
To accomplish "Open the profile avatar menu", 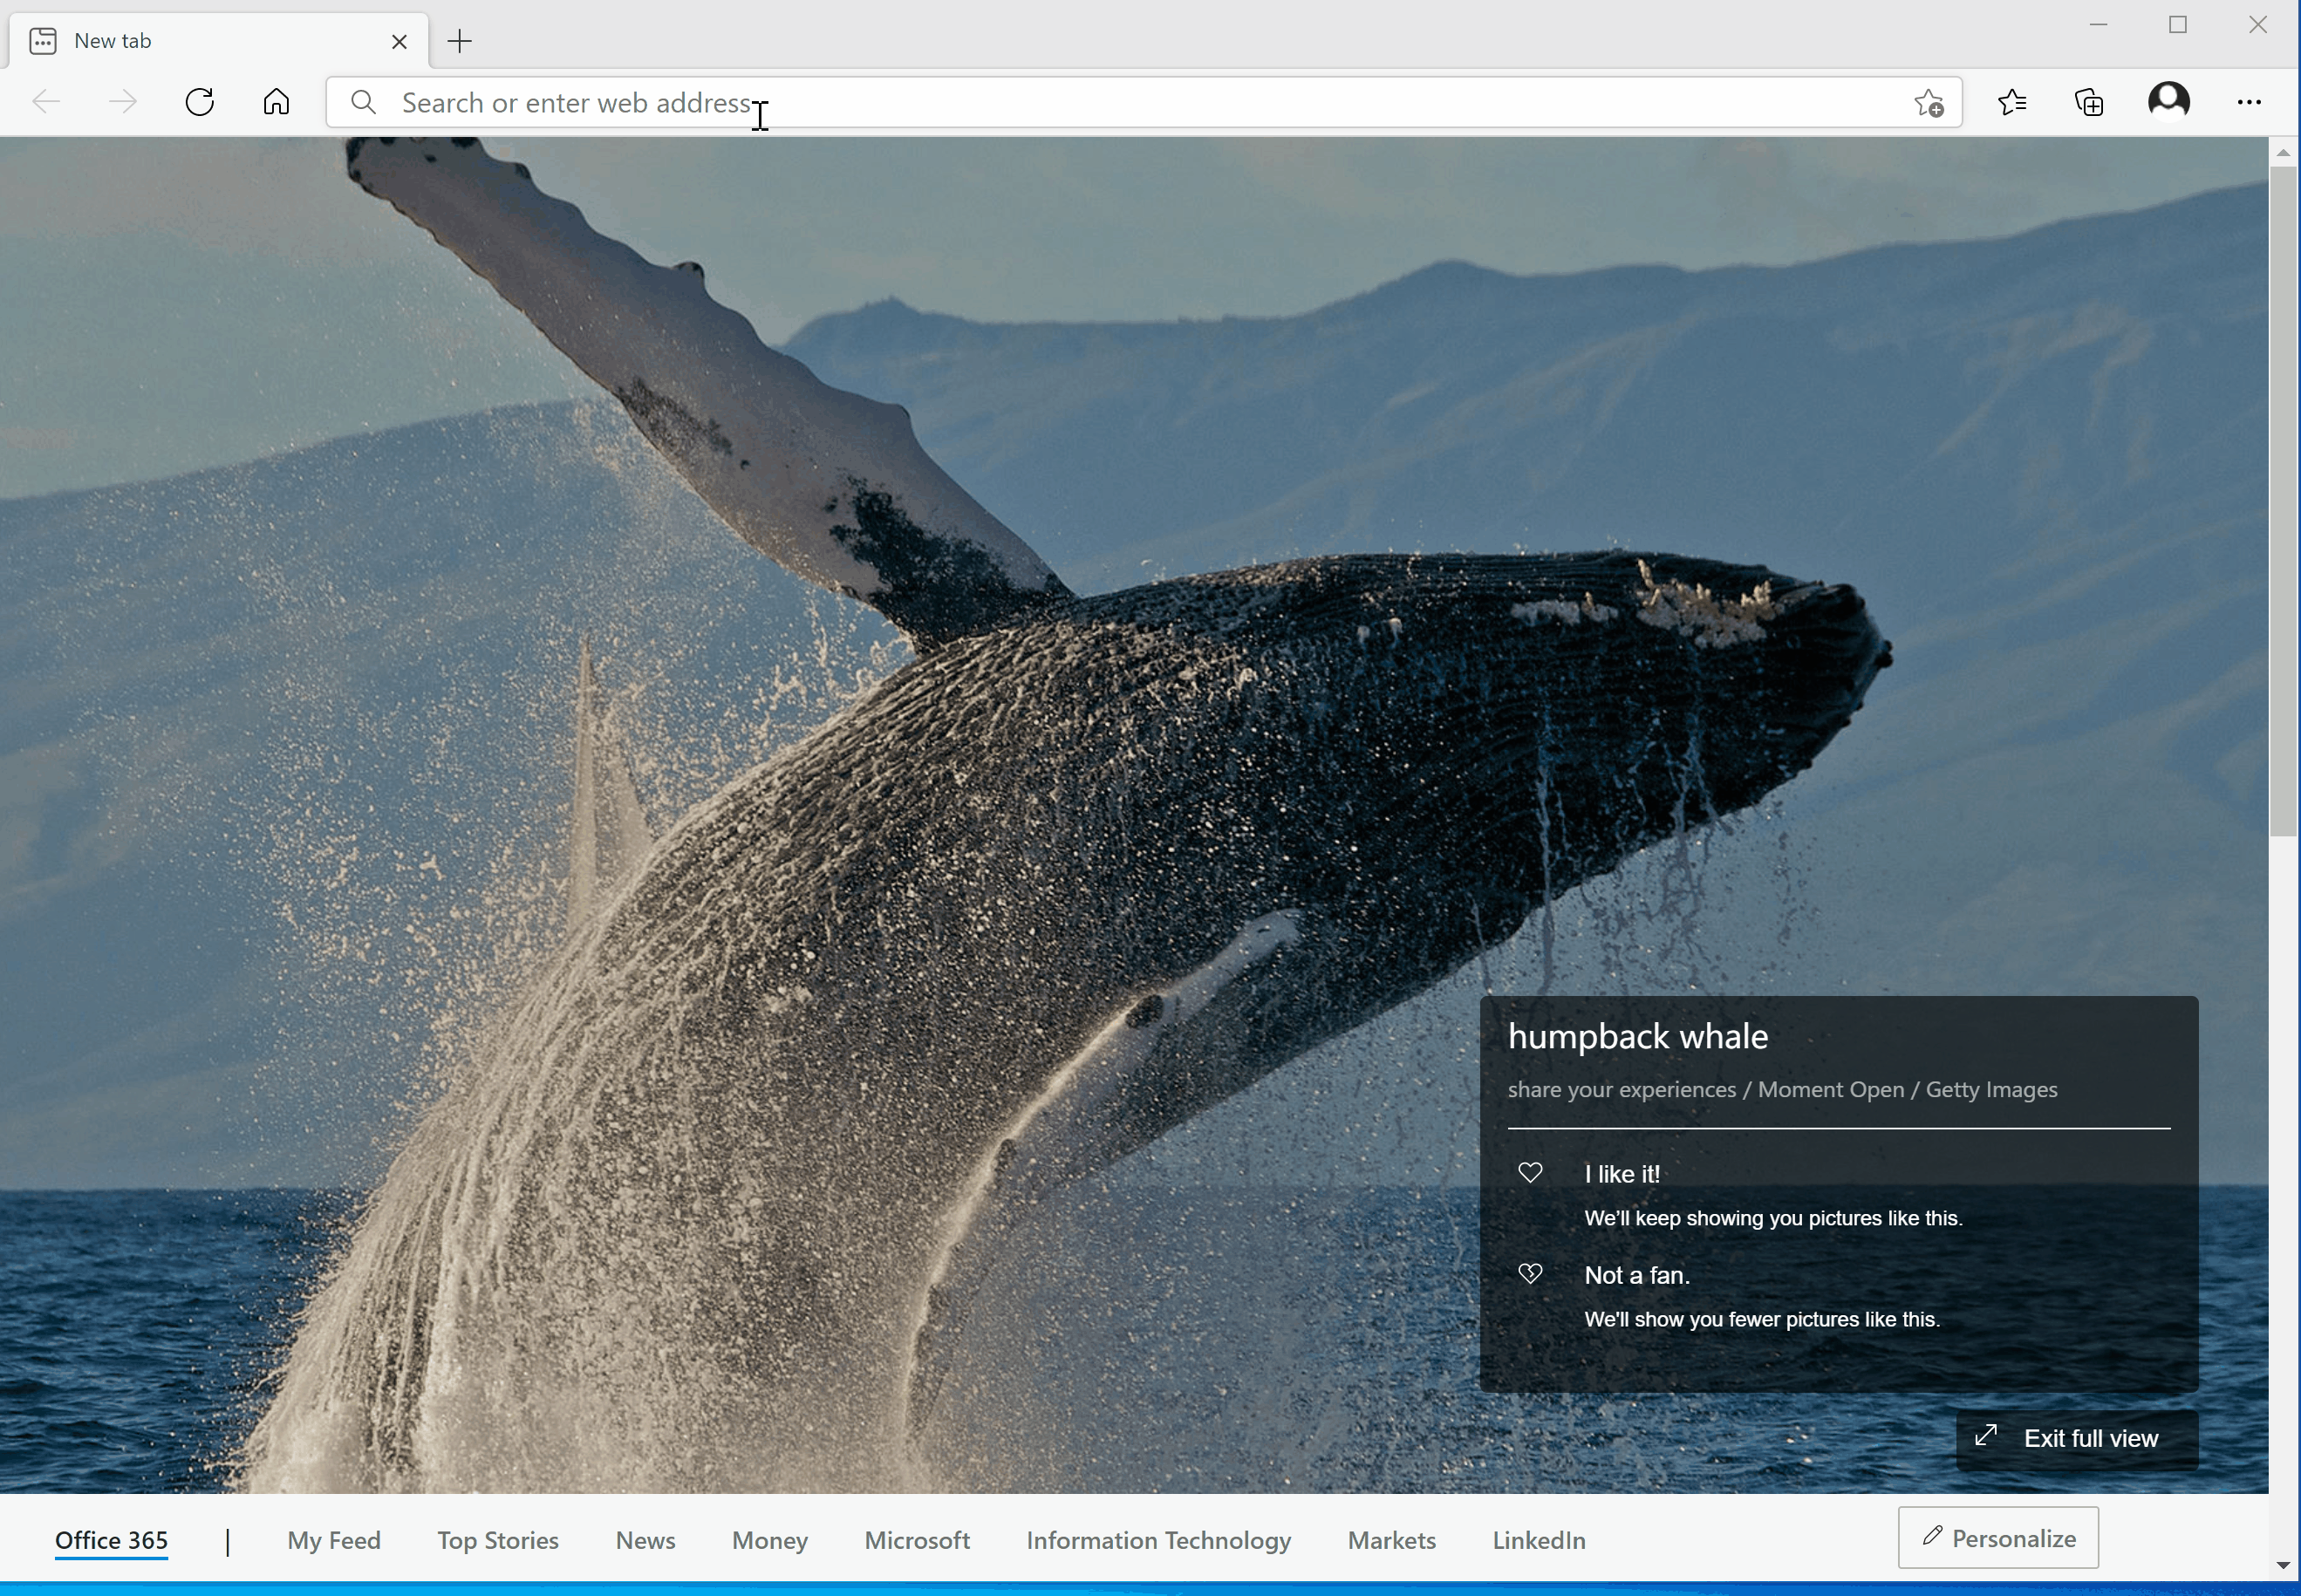I will point(2168,101).
